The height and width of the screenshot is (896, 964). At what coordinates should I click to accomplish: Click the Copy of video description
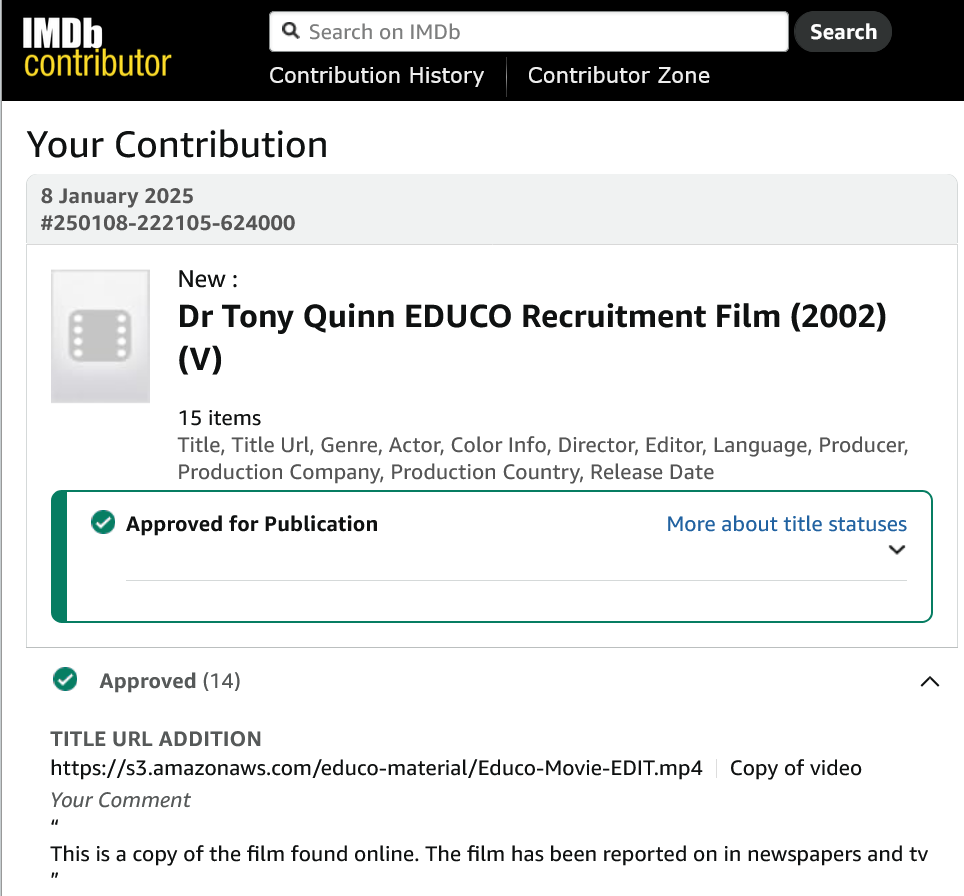click(x=795, y=768)
